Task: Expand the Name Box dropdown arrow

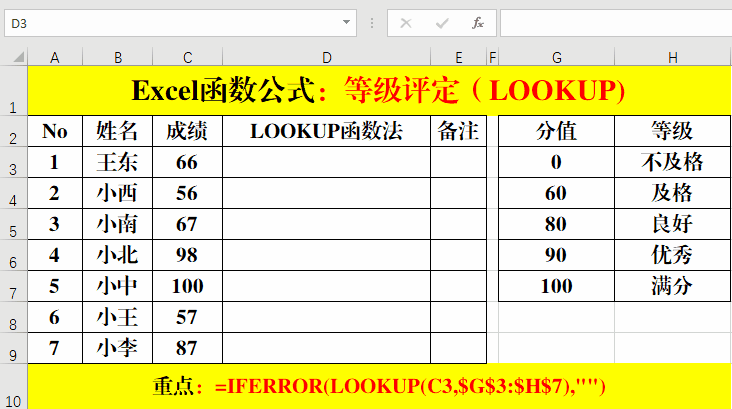Action: pyautogui.click(x=346, y=22)
